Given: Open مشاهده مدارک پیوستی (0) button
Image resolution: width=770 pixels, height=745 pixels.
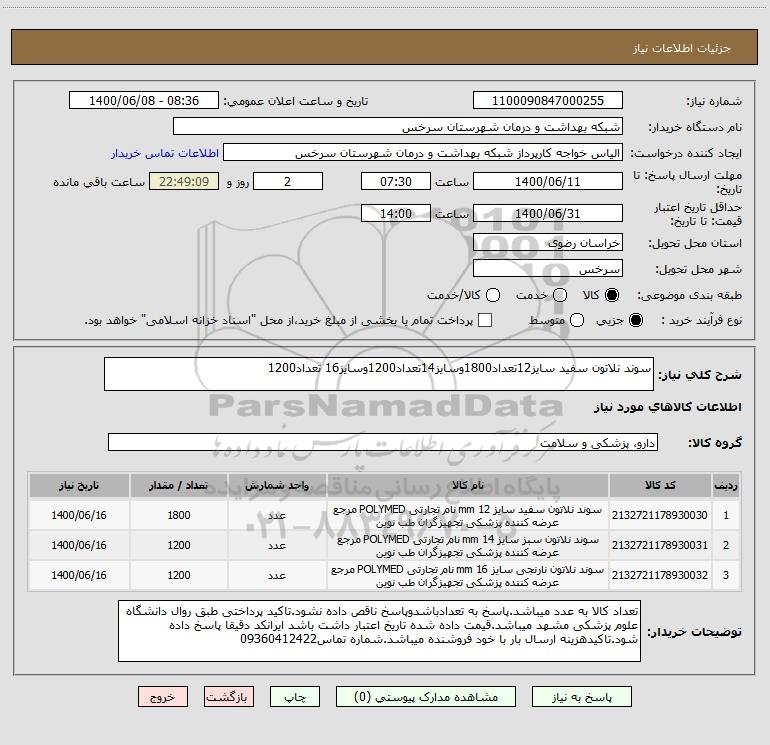Looking at the screenshot, I should [426, 697].
